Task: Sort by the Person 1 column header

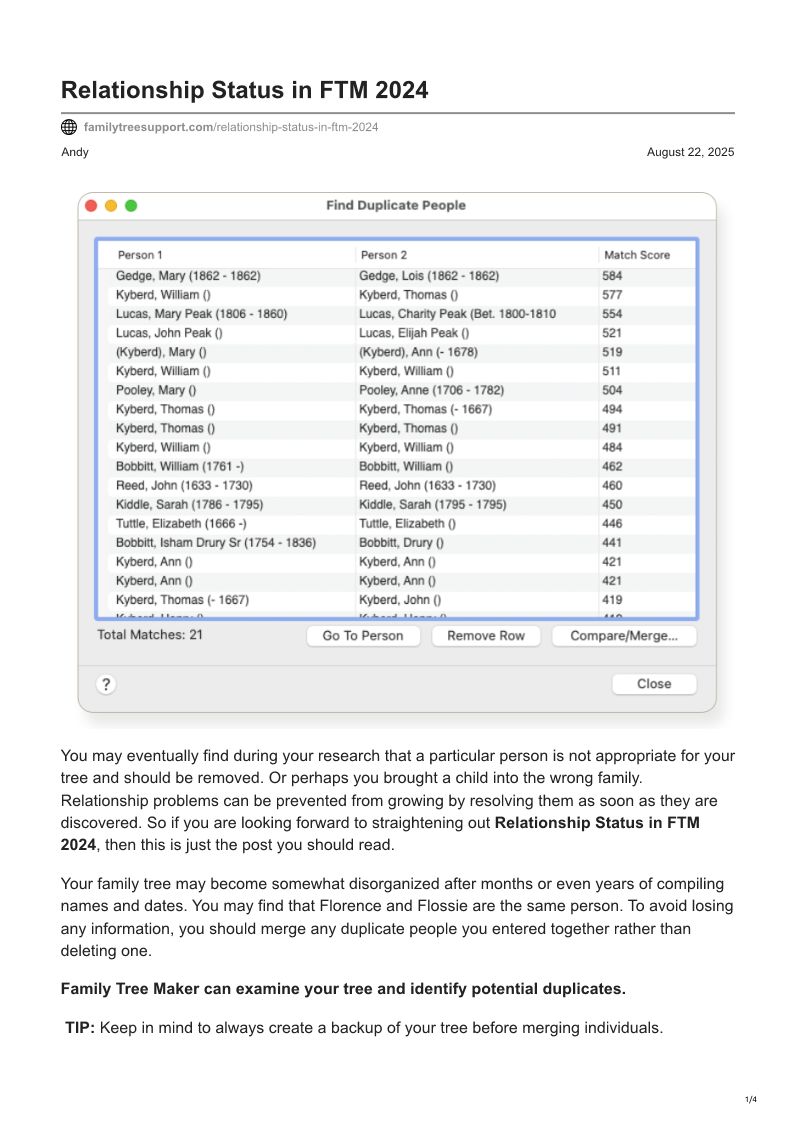Action: pyautogui.click(x=140, y=255)
